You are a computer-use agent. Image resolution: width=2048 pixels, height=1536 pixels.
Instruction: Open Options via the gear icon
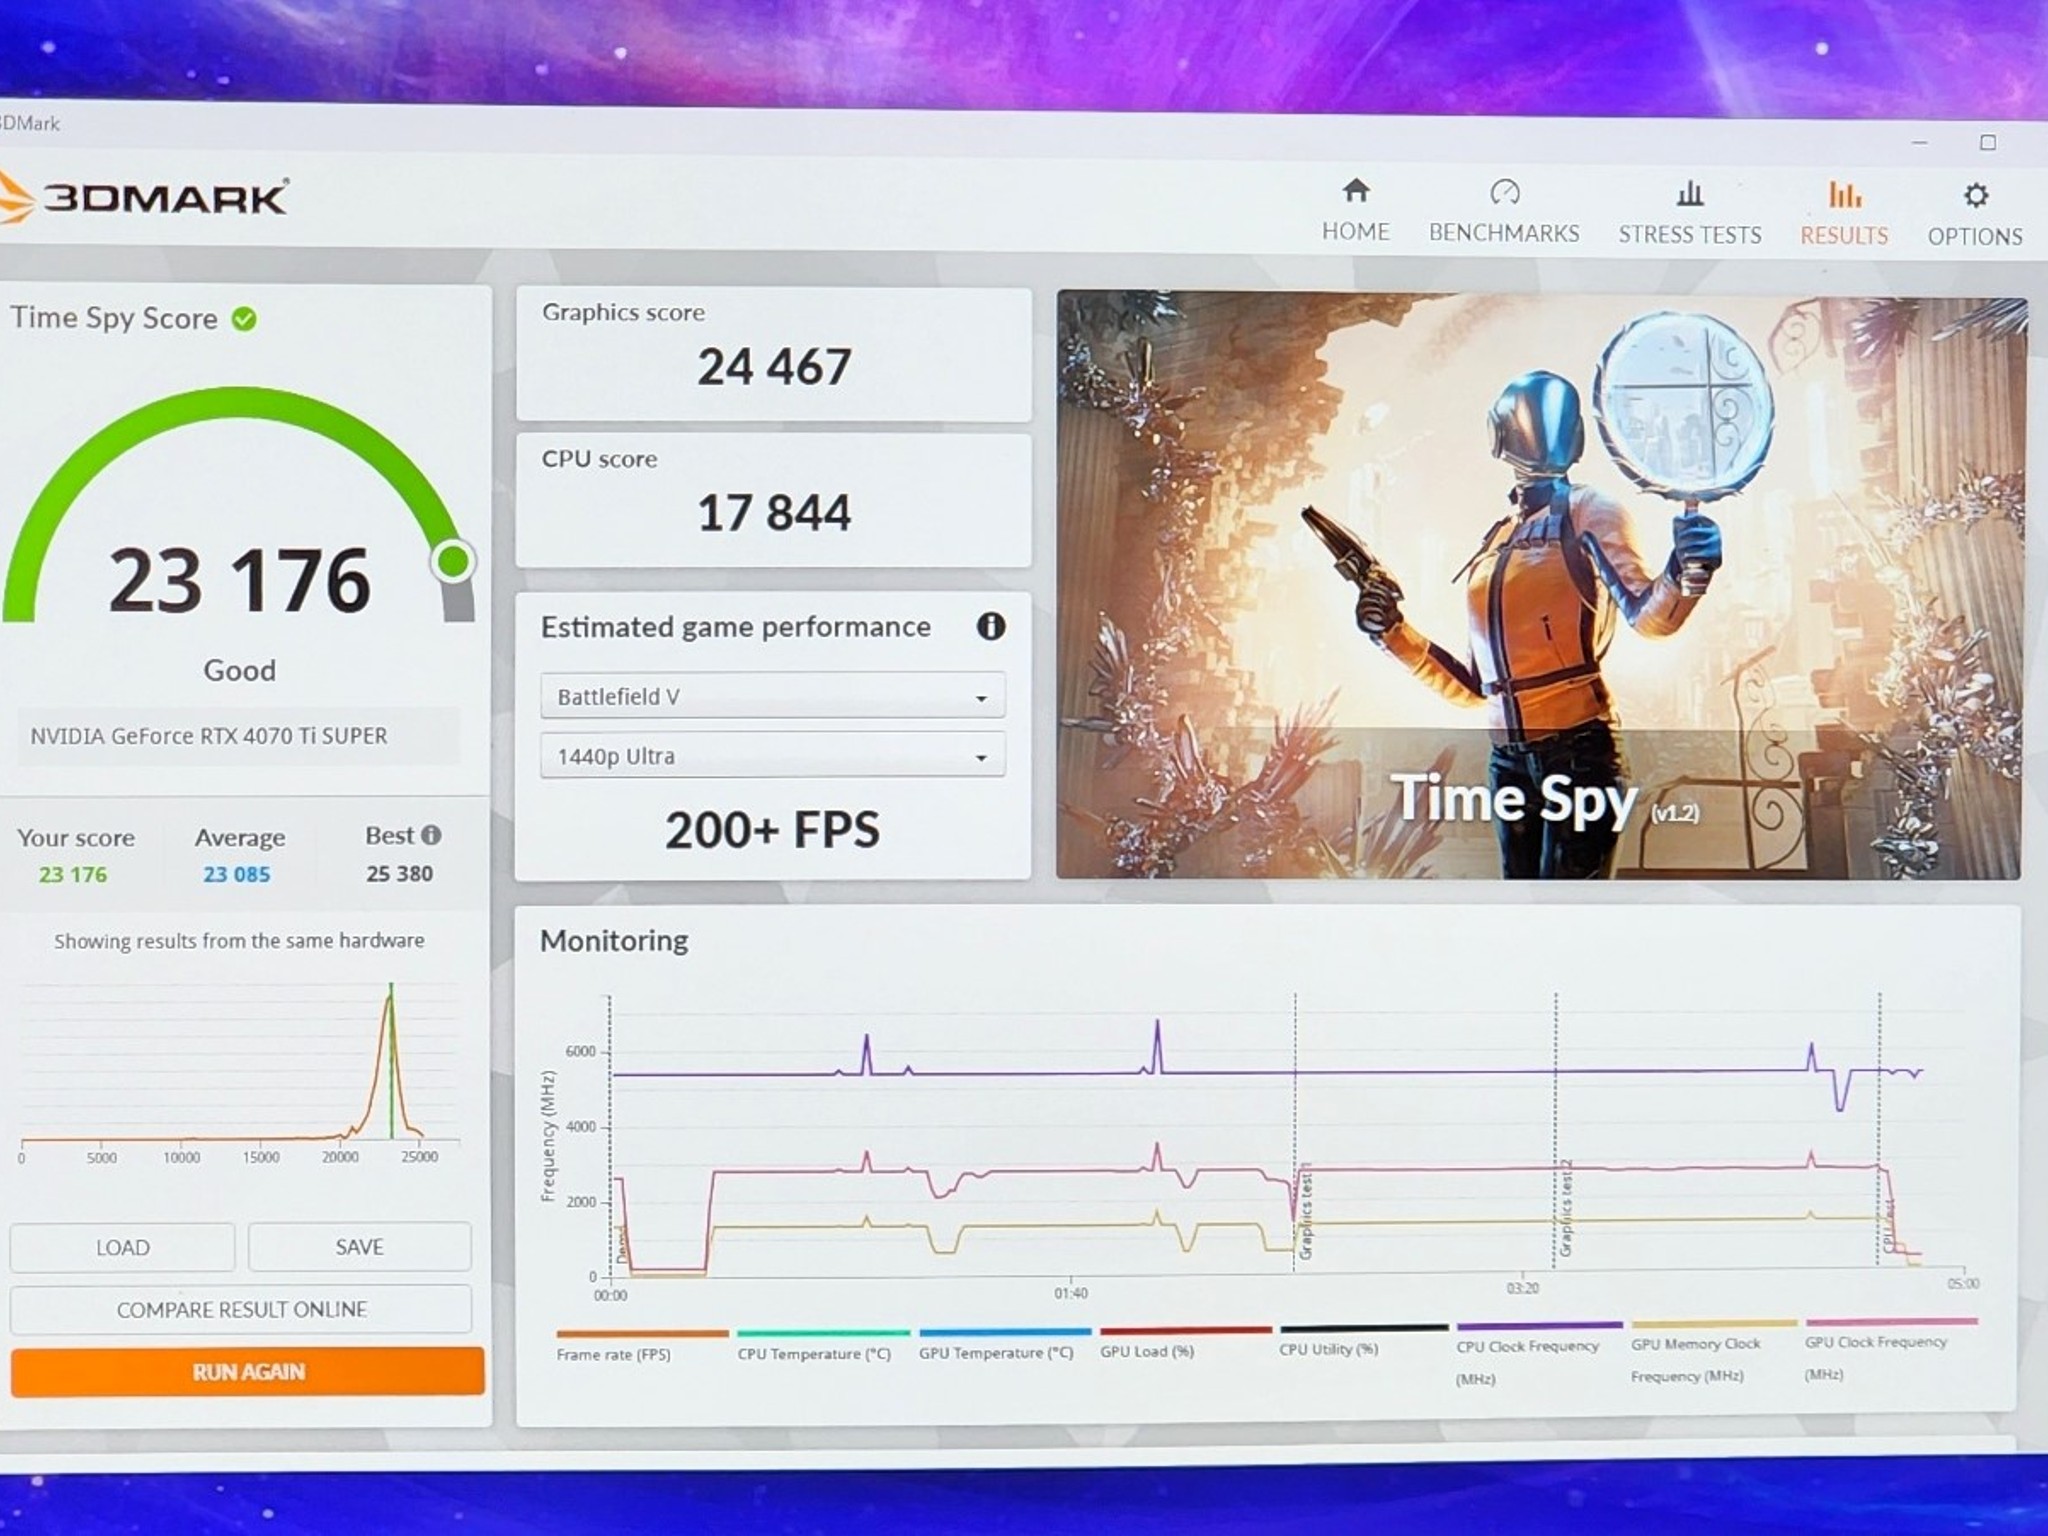[1975, 195]
